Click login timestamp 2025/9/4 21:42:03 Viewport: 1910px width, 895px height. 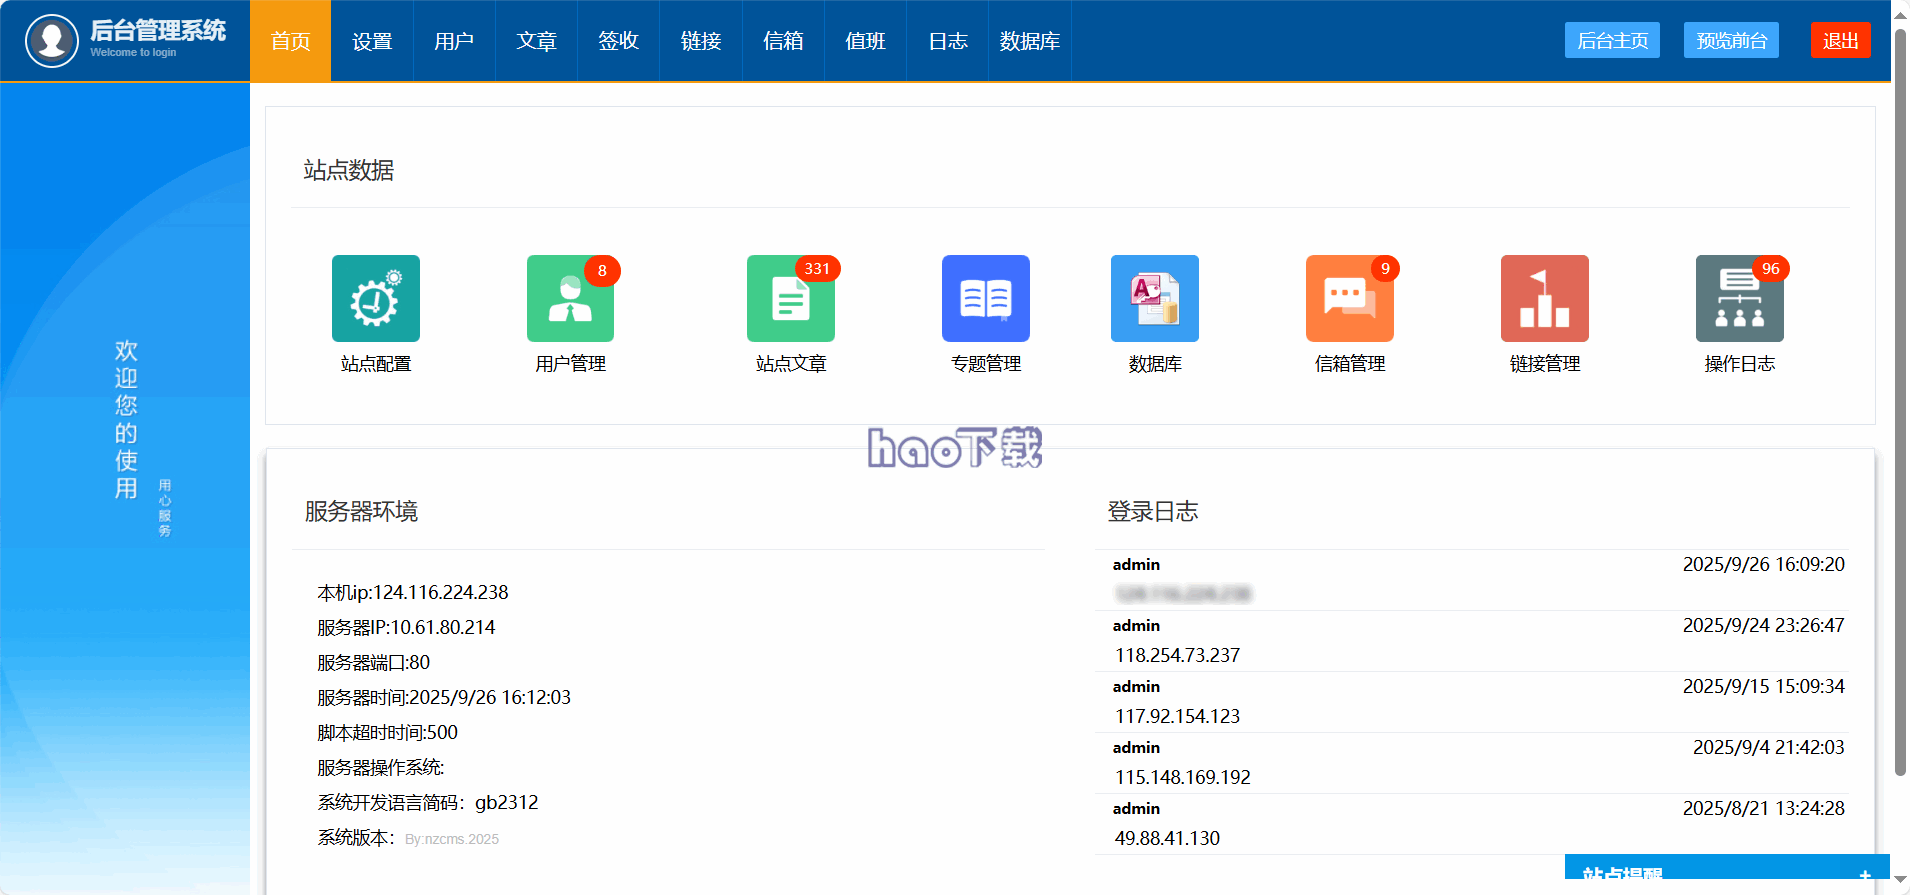click(x=1768, y=747)
